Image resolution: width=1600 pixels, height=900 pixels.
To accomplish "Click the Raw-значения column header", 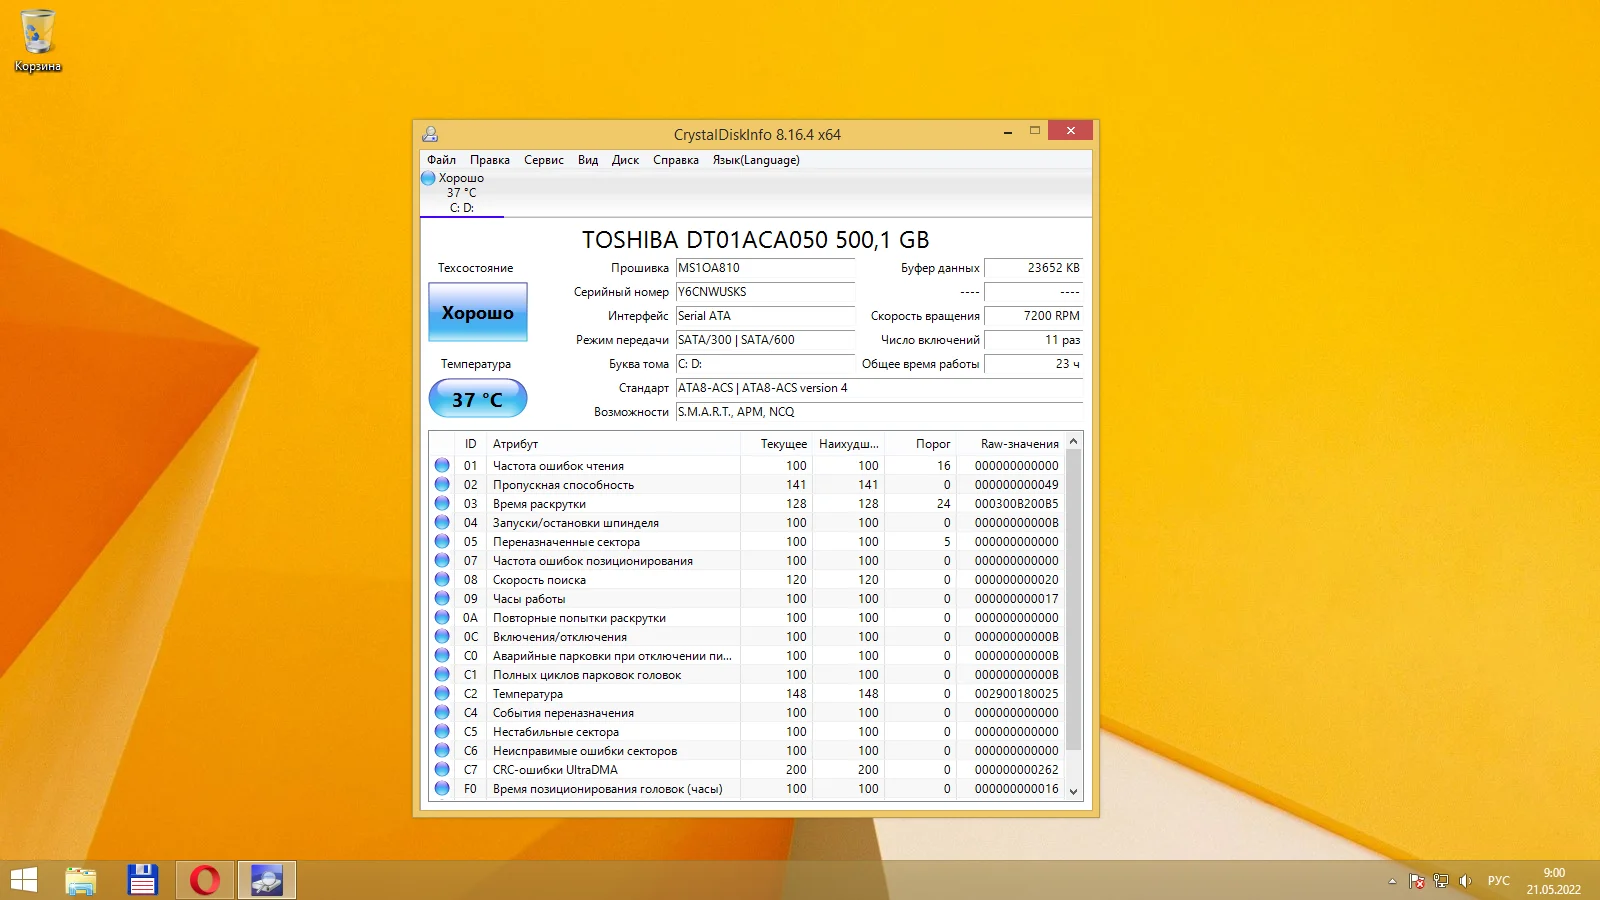I will pos(1010,444).
